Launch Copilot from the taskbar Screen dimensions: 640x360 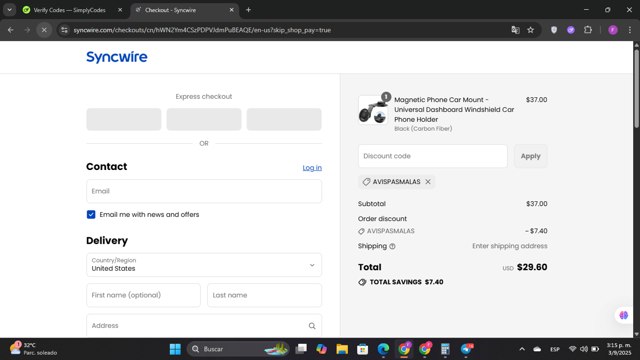pyautogui.click(x=322, y=349)
